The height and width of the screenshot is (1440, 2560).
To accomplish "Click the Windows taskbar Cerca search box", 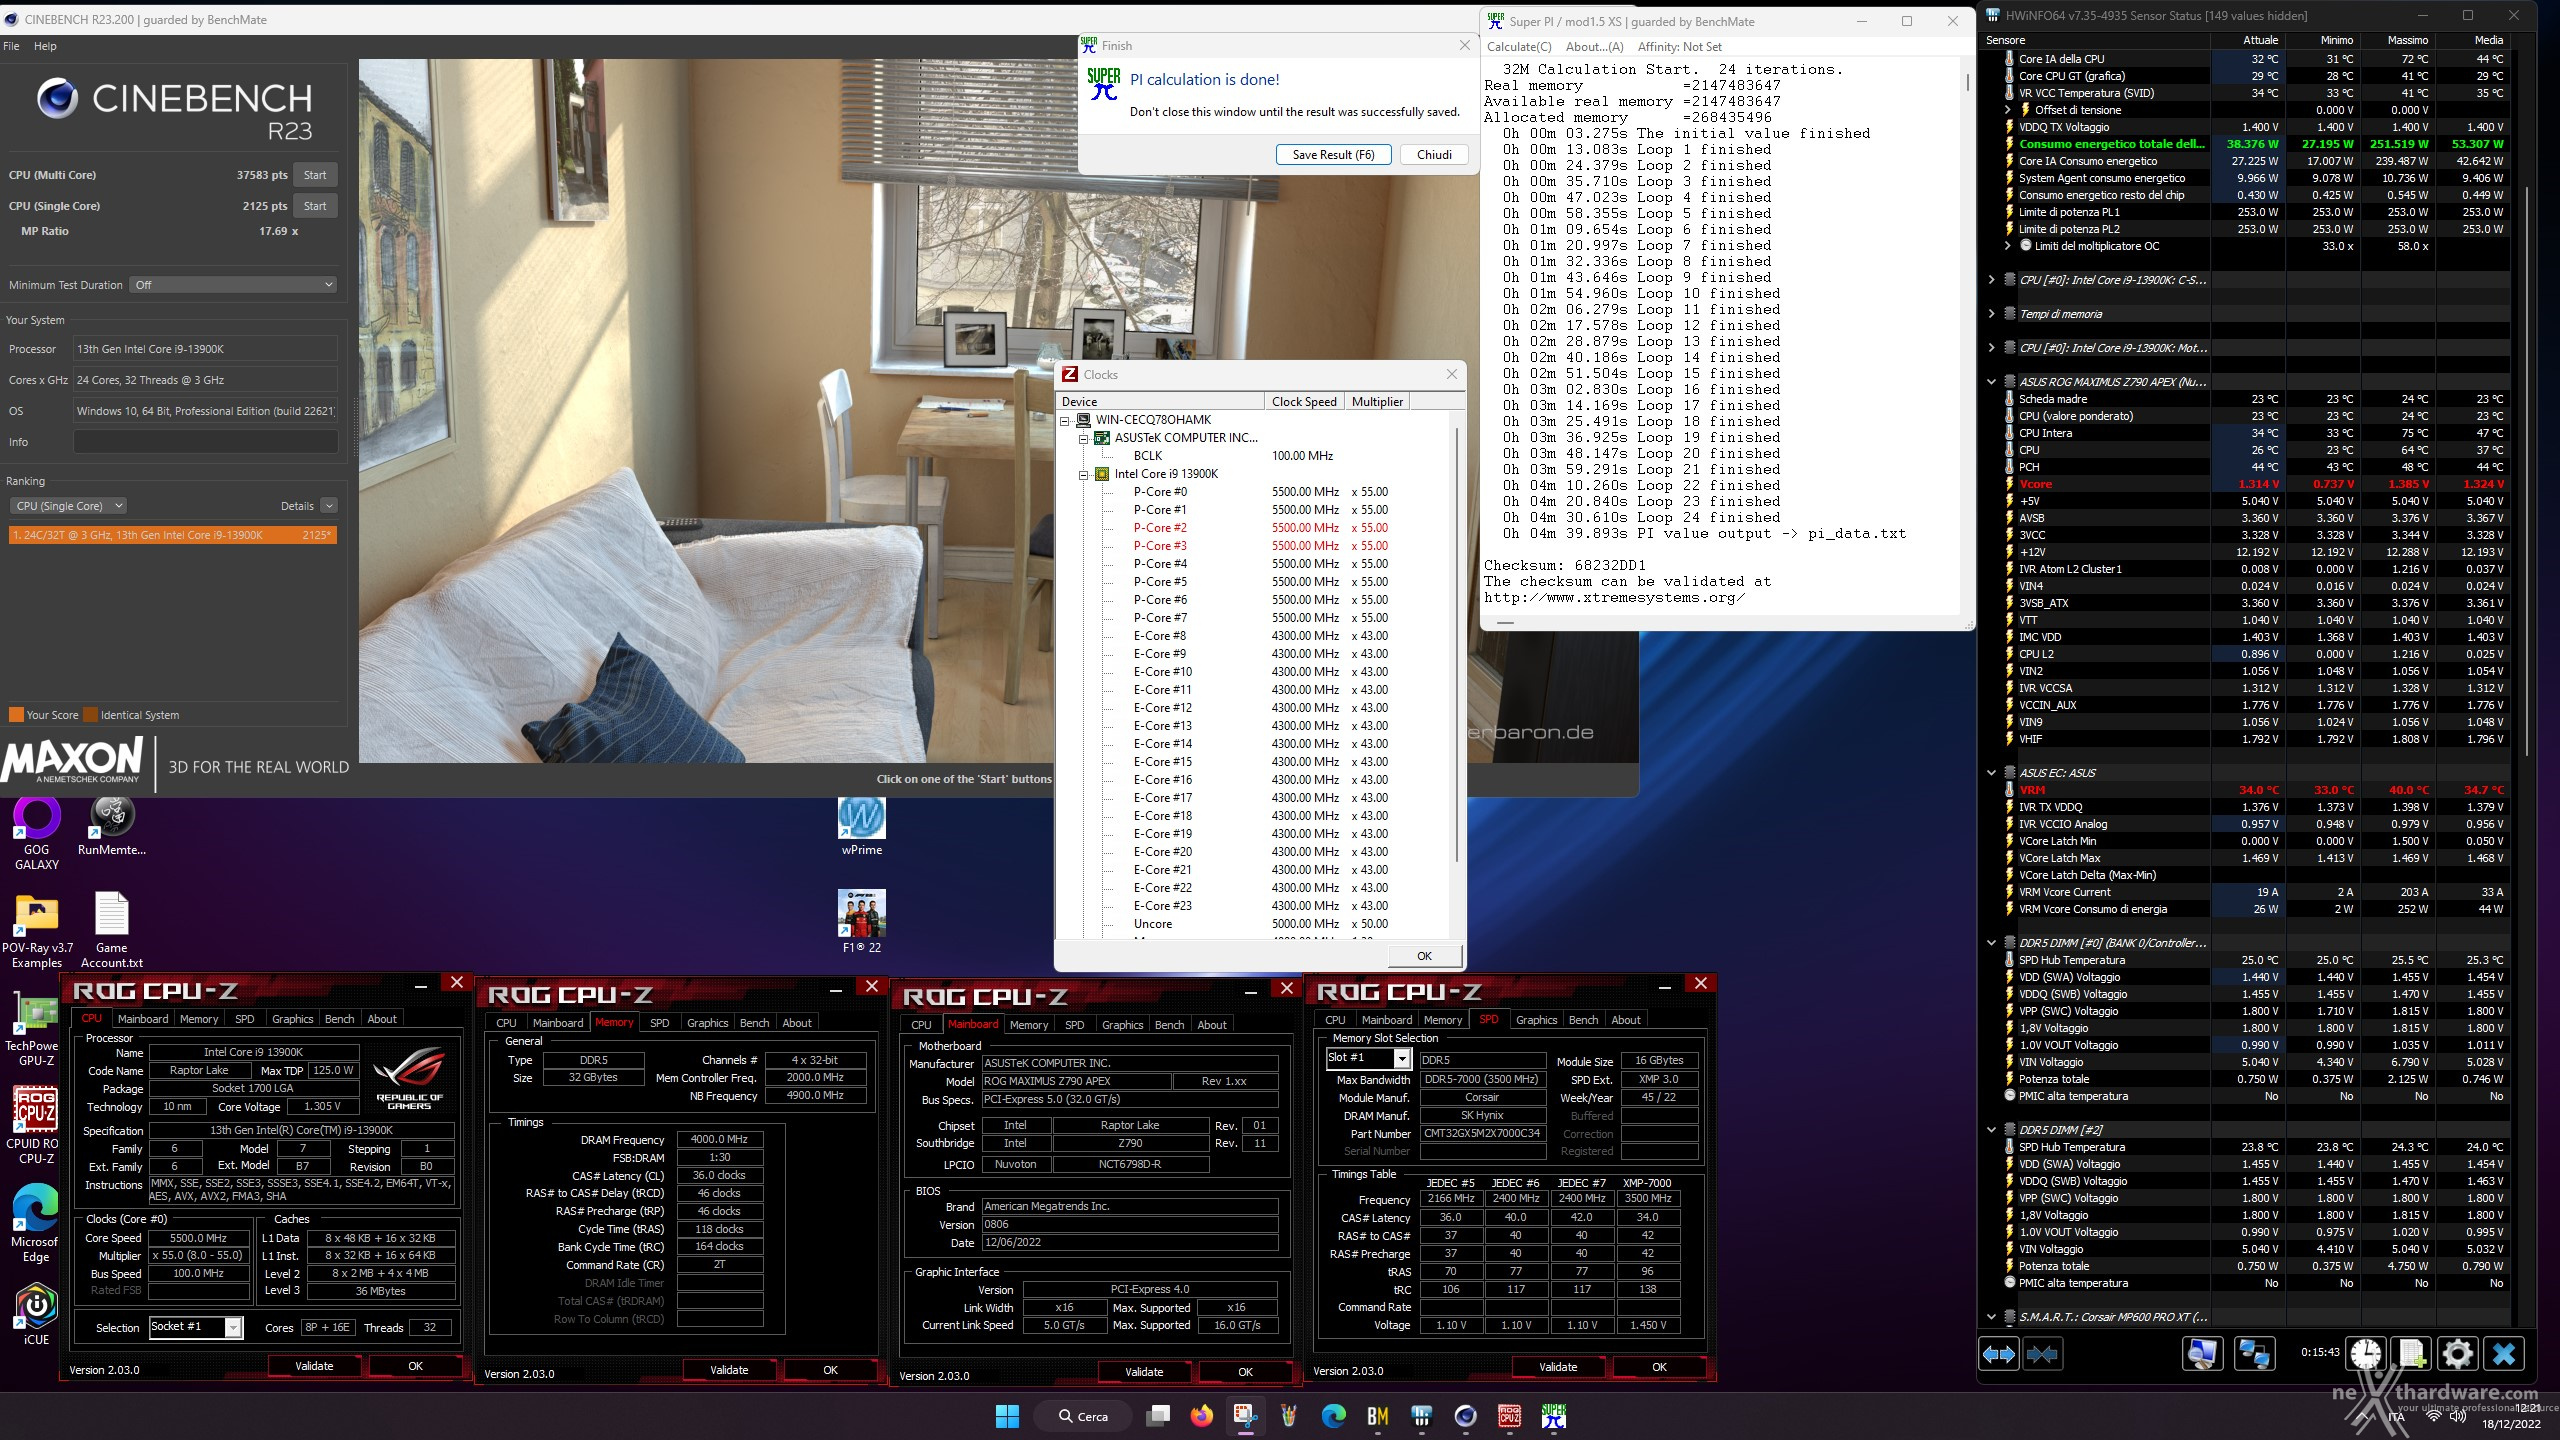I will coord(1083,1416).
